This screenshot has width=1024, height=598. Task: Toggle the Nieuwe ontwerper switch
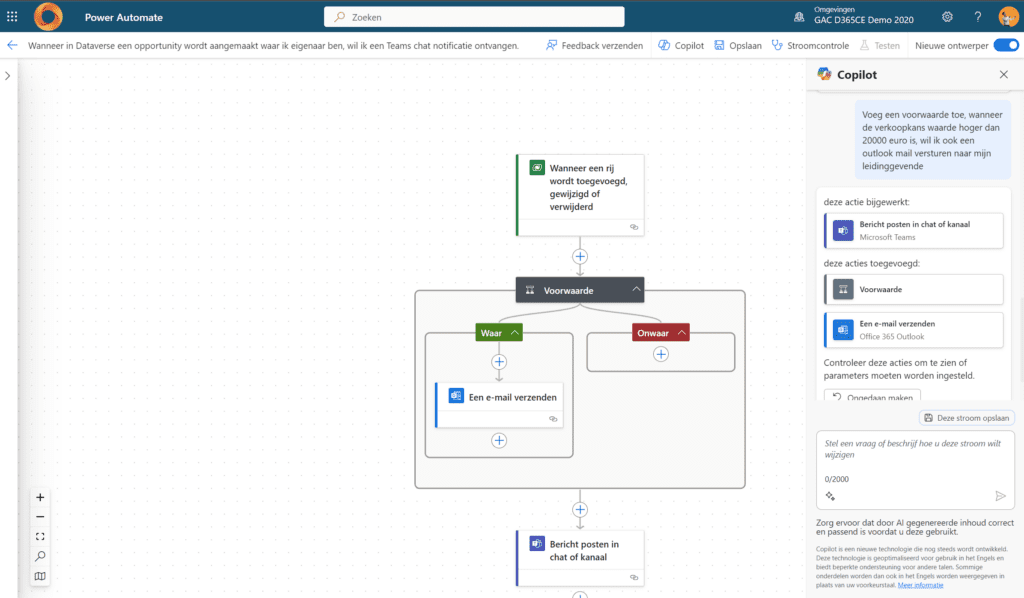pyautogui.click(x=1006, y=45)
